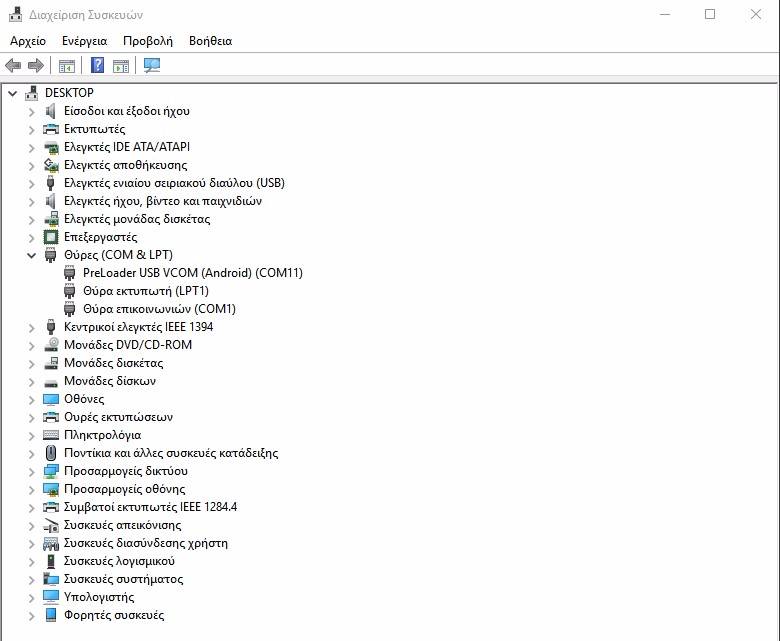
Task: Open the Προβολή menu
Action: [148, 41]
